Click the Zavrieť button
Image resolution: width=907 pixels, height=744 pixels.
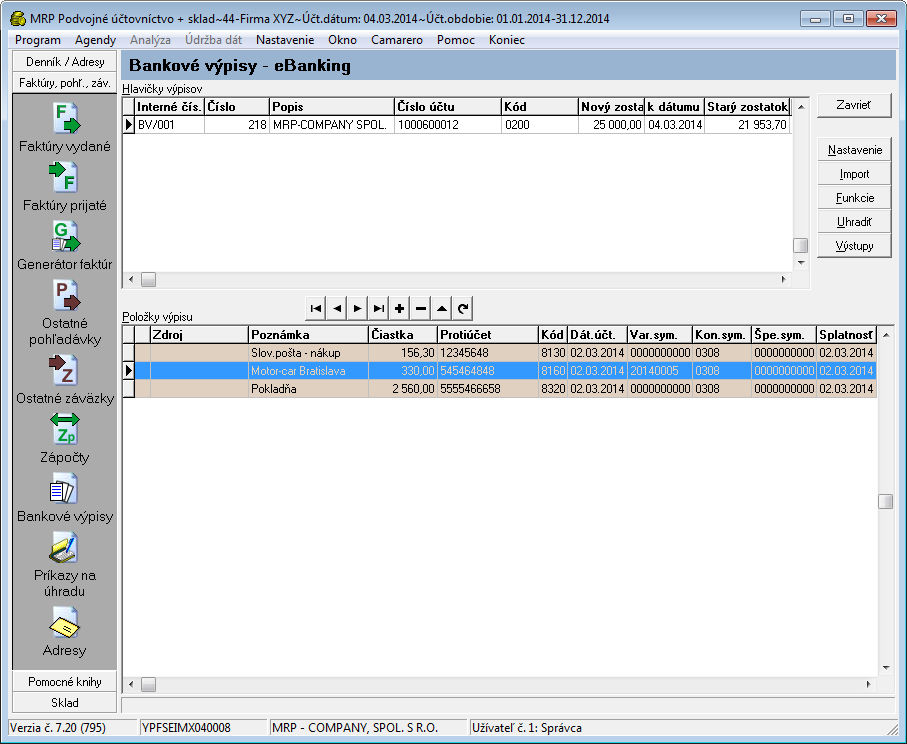(x=854, y=105)
